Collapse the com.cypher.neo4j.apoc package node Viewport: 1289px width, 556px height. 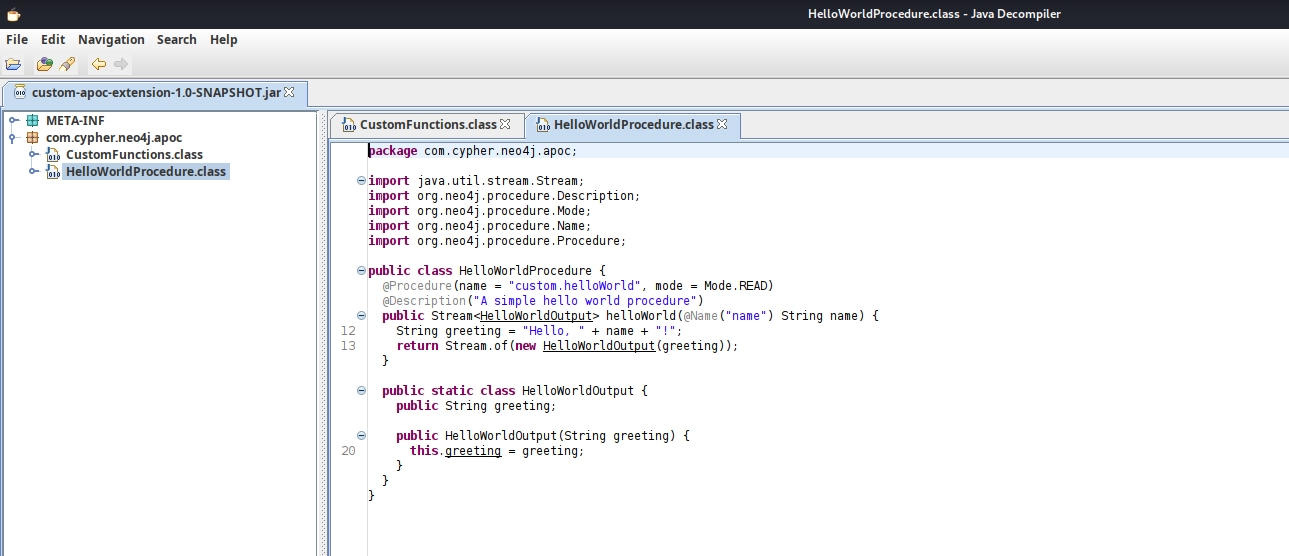coord(14,138)
